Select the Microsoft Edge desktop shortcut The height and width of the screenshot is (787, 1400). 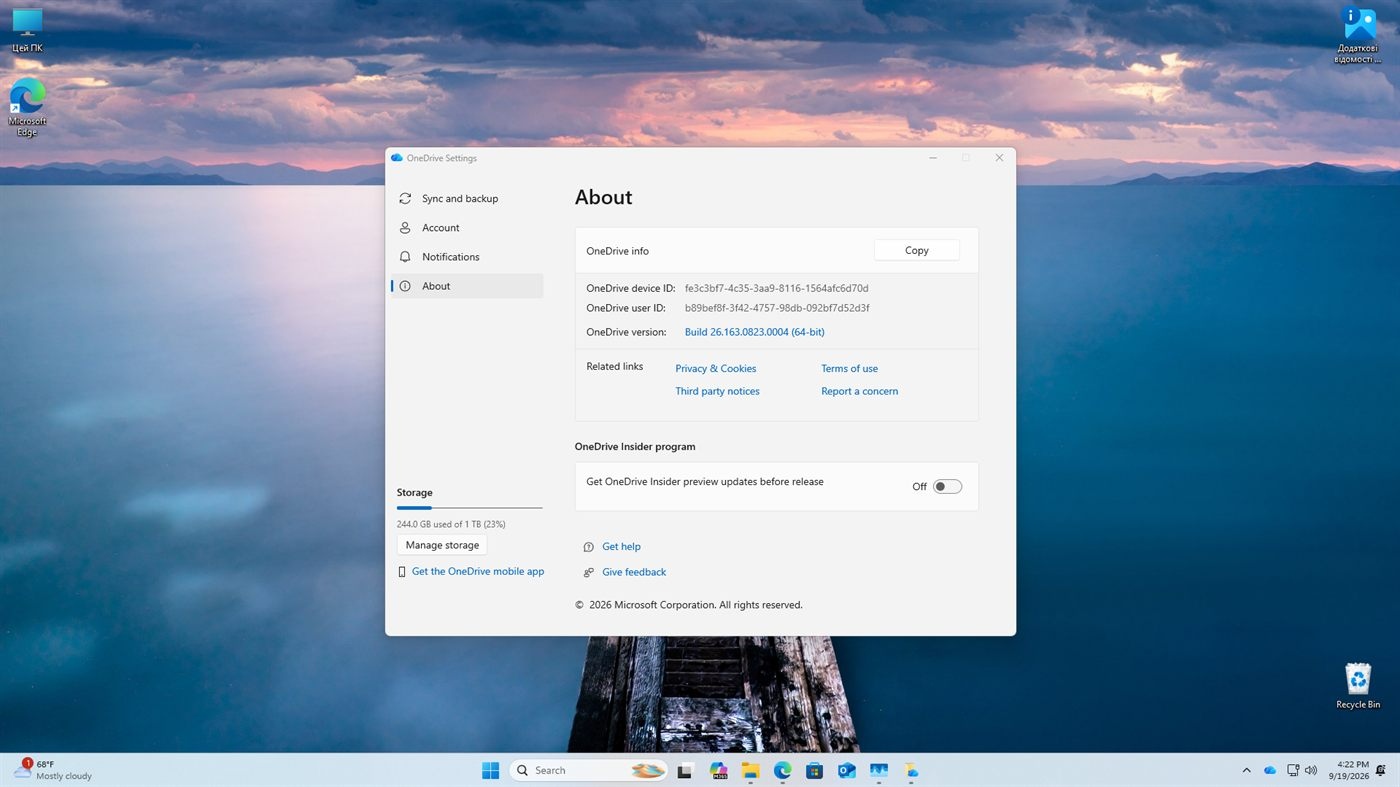(27, 107)
